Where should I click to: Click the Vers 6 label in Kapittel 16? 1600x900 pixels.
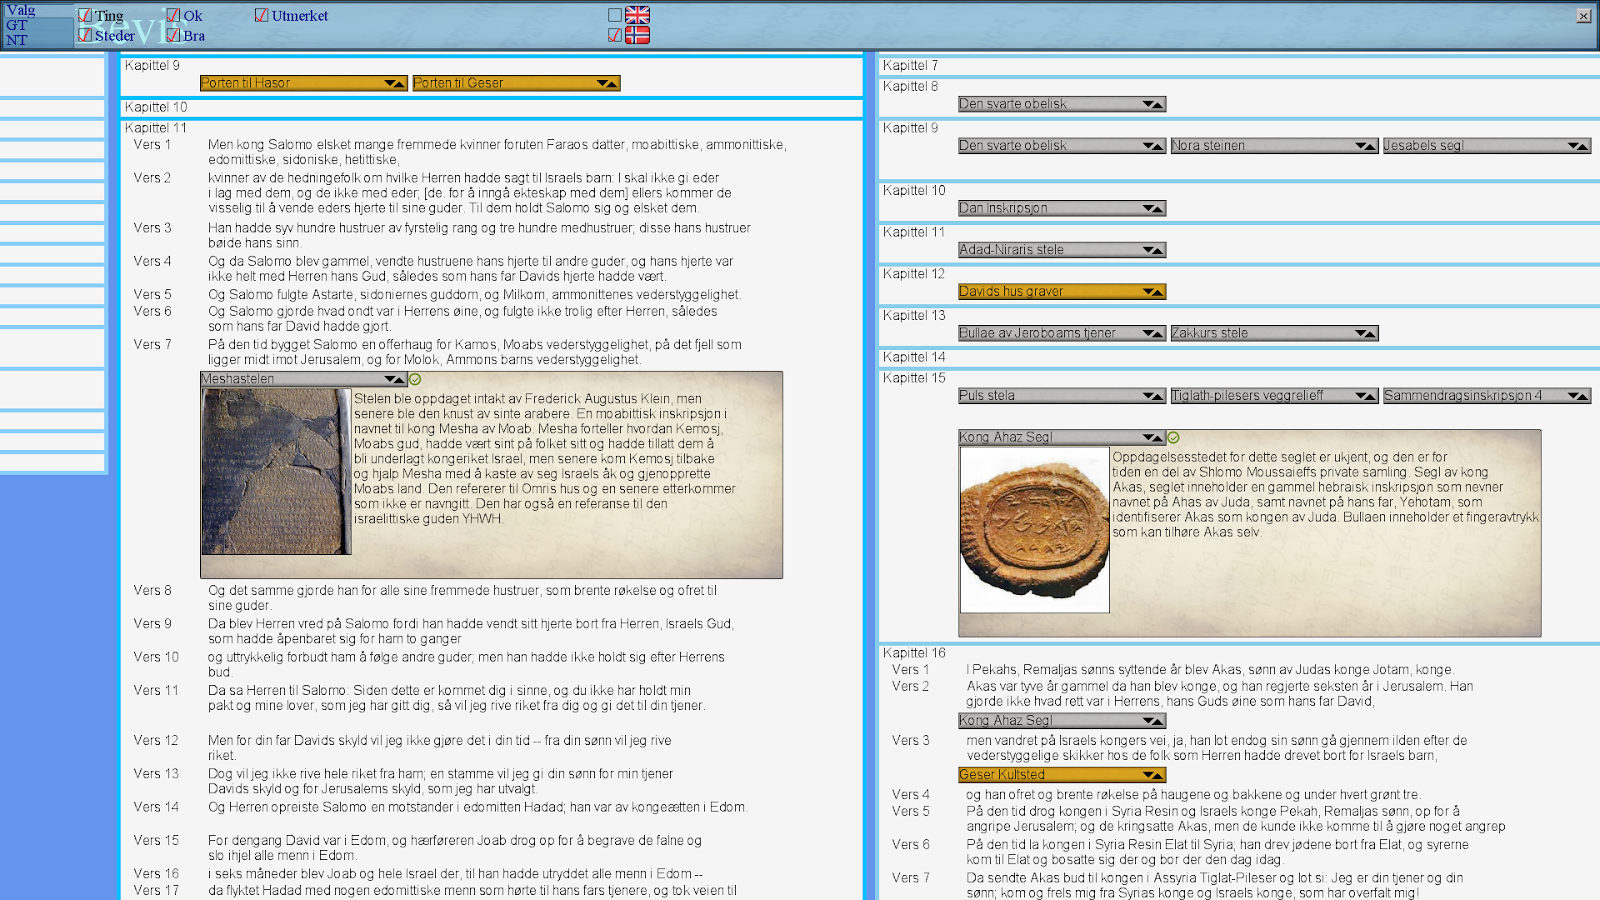pos(911,844)
